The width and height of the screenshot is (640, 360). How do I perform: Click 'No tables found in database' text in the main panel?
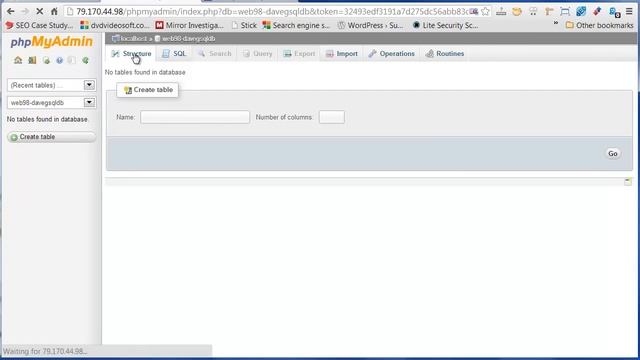coord(145,72)
